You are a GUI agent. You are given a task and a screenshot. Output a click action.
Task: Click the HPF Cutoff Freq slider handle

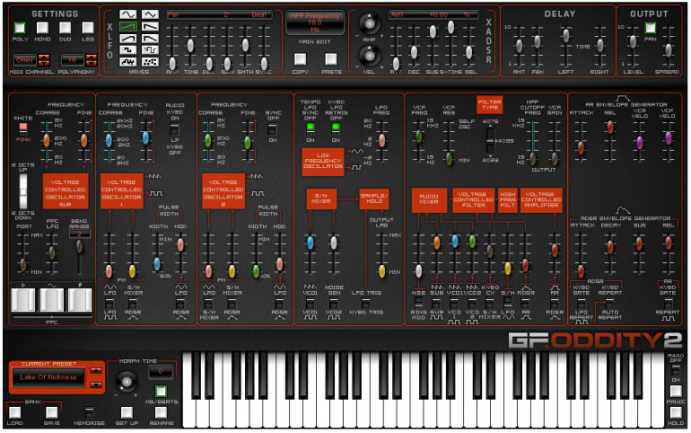pos(533,159)
